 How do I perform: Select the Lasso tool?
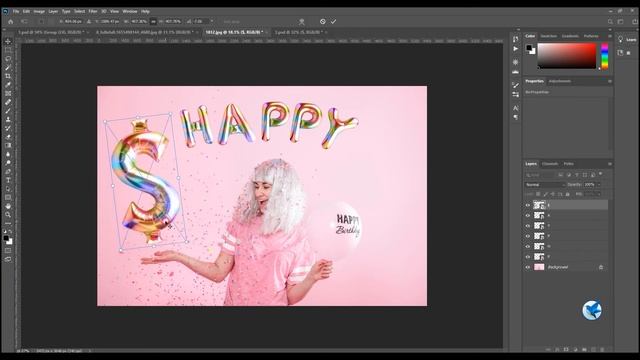8,59
